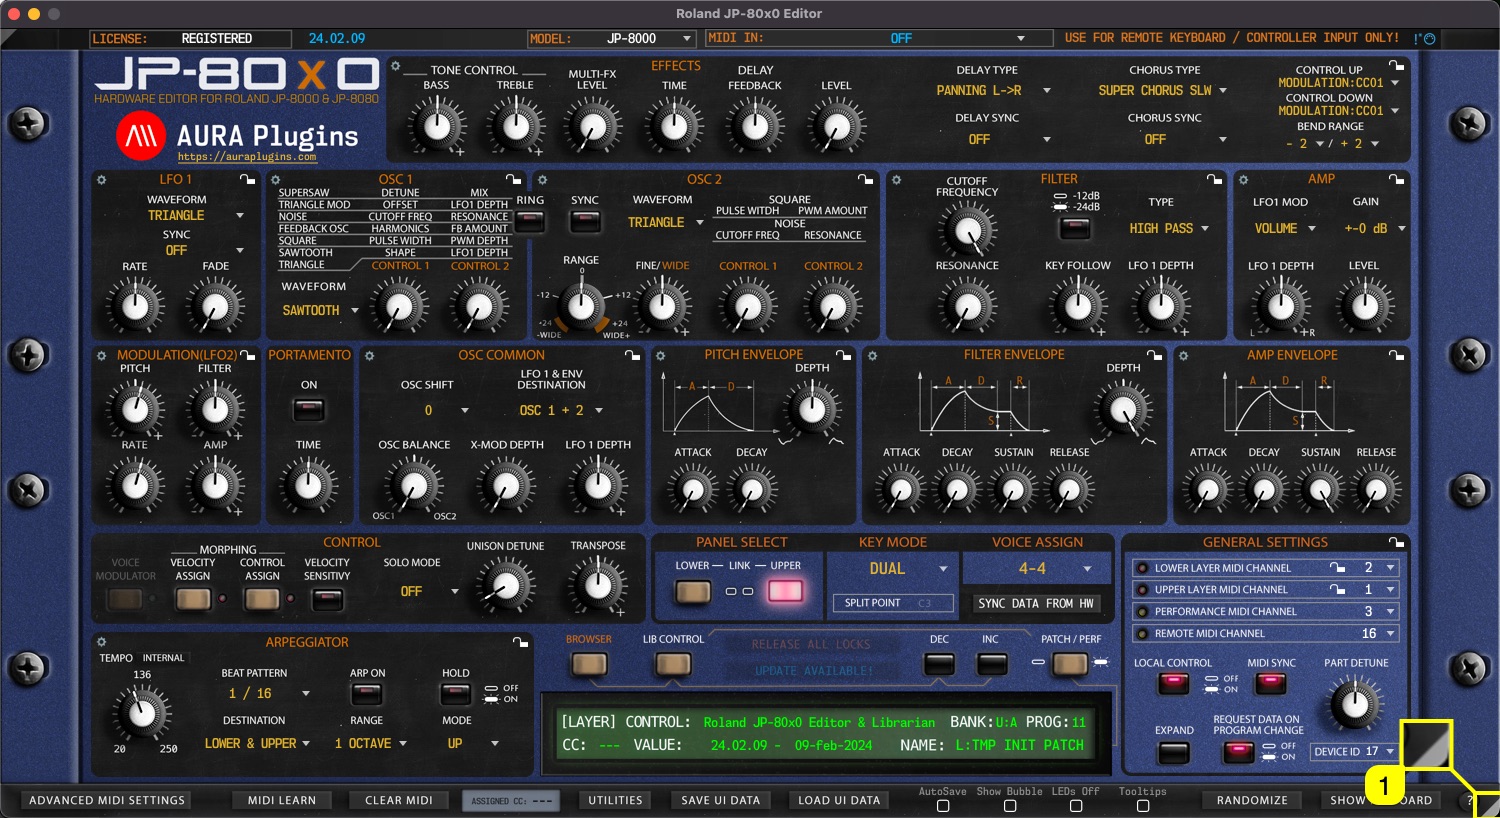Open the Amp Envelope gear icon

[1184, 355]
